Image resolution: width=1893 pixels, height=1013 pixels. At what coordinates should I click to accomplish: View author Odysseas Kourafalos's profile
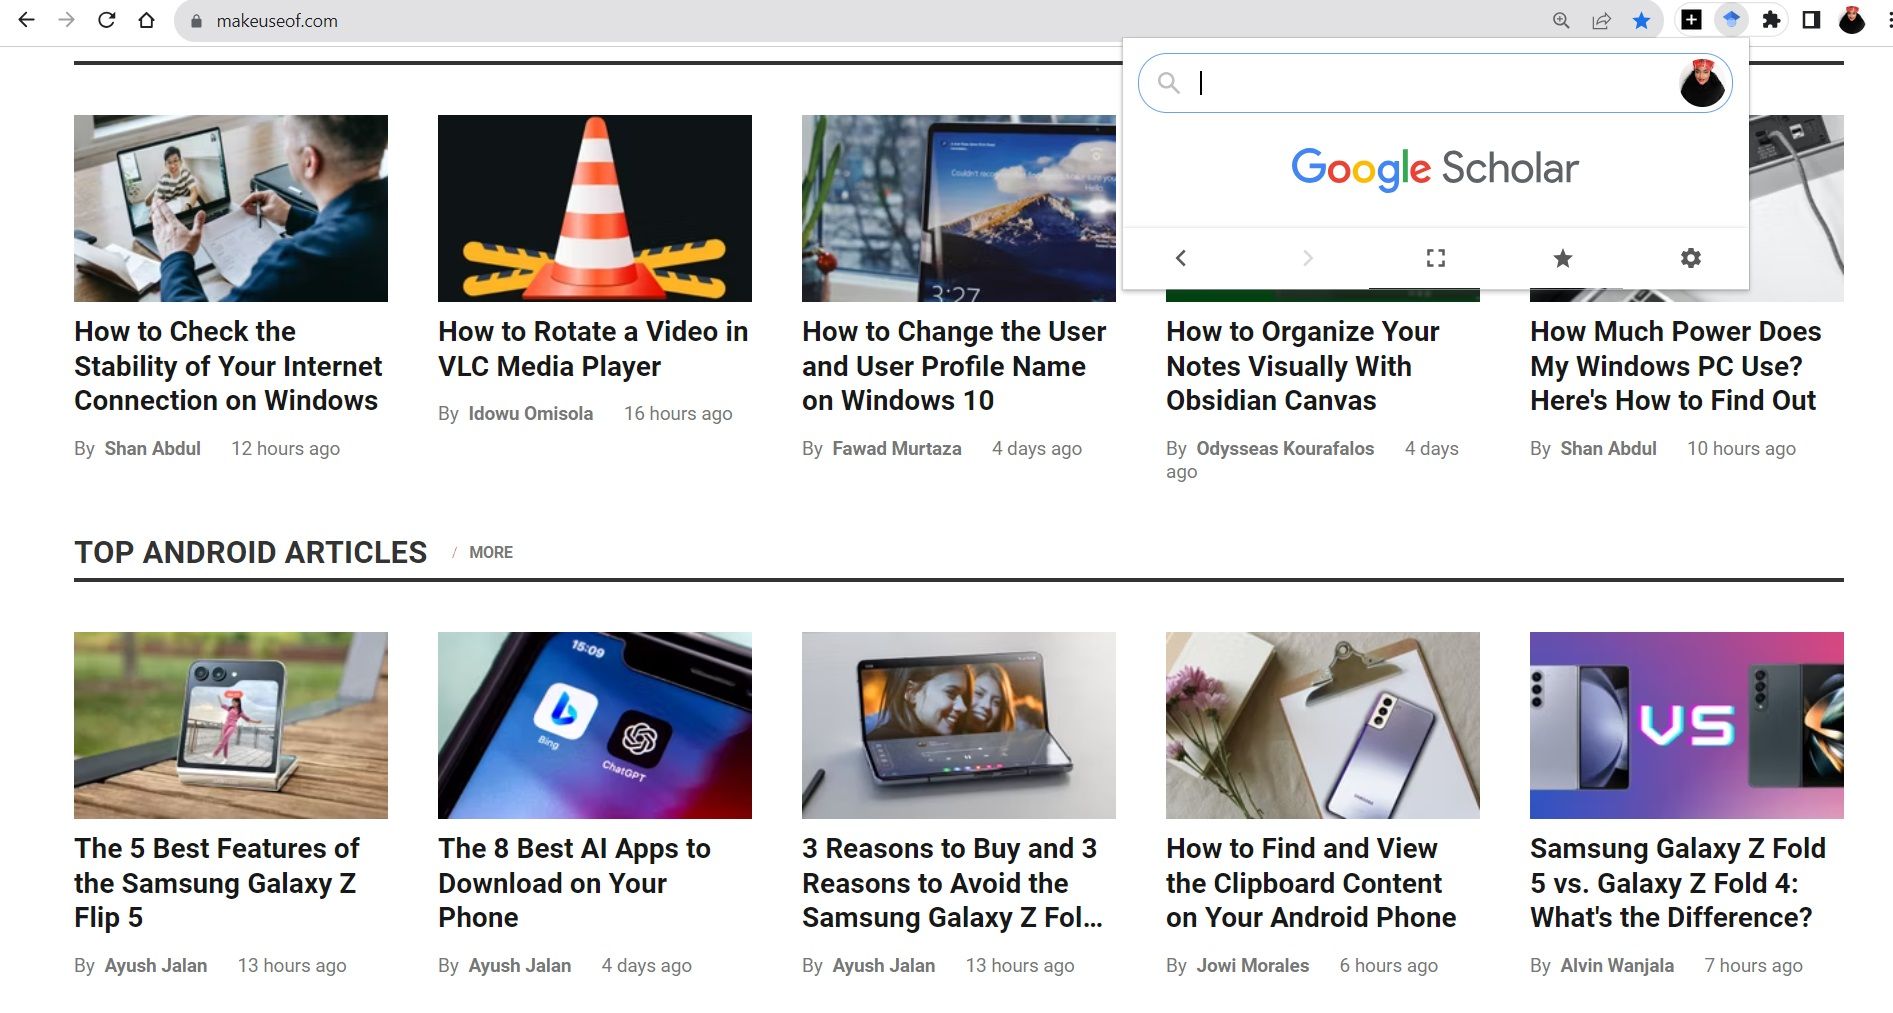click(1285, 449)
